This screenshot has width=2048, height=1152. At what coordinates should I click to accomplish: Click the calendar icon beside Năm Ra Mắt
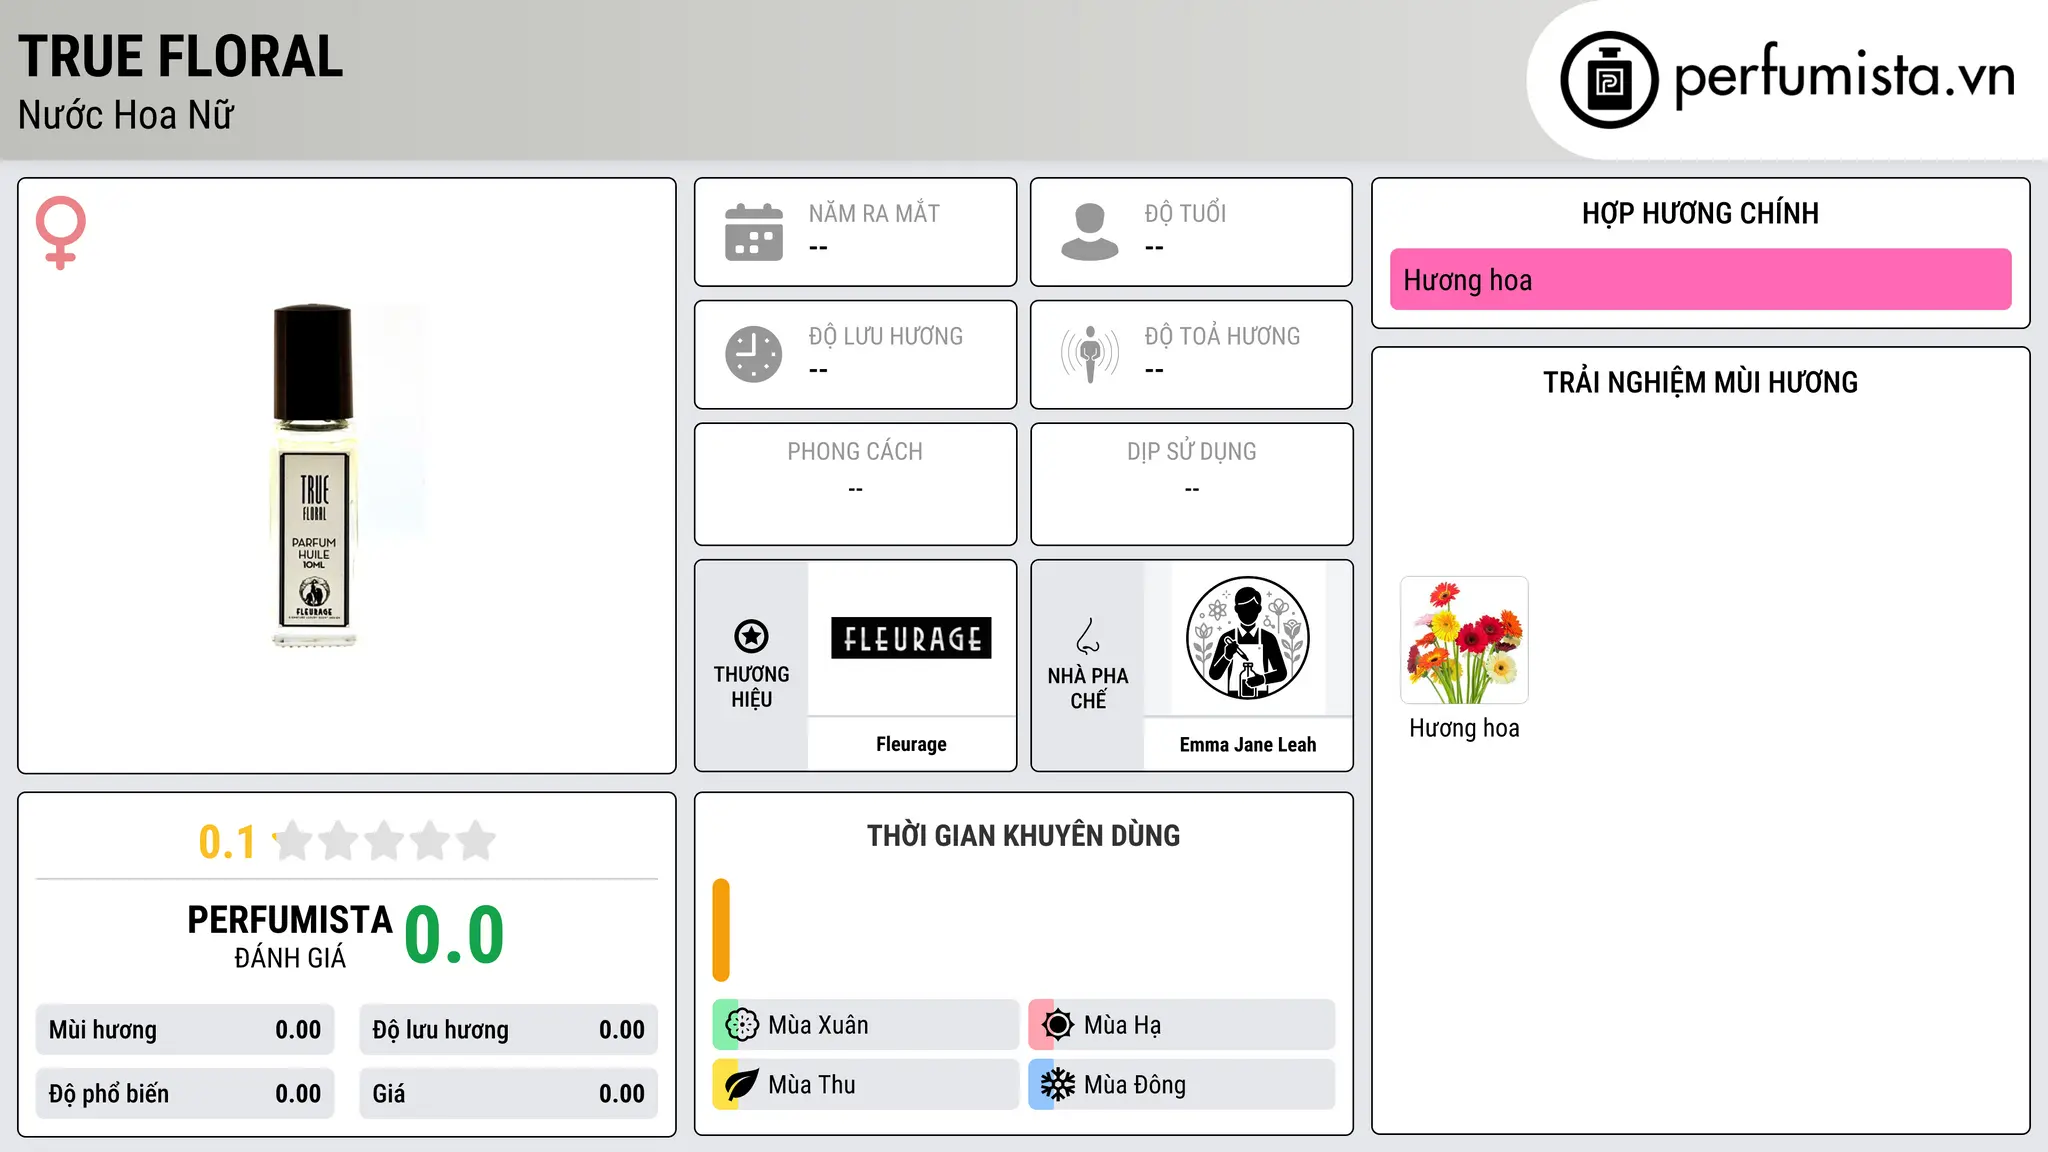754,232
